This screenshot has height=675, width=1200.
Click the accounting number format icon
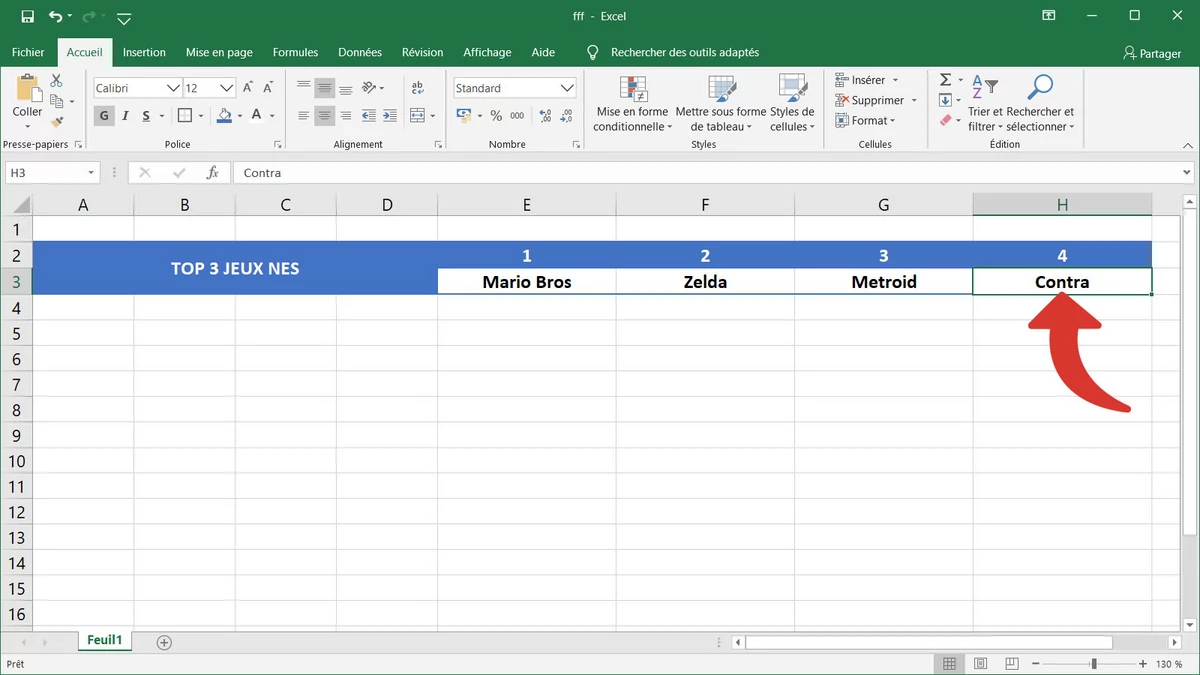[x=464, y=116]
